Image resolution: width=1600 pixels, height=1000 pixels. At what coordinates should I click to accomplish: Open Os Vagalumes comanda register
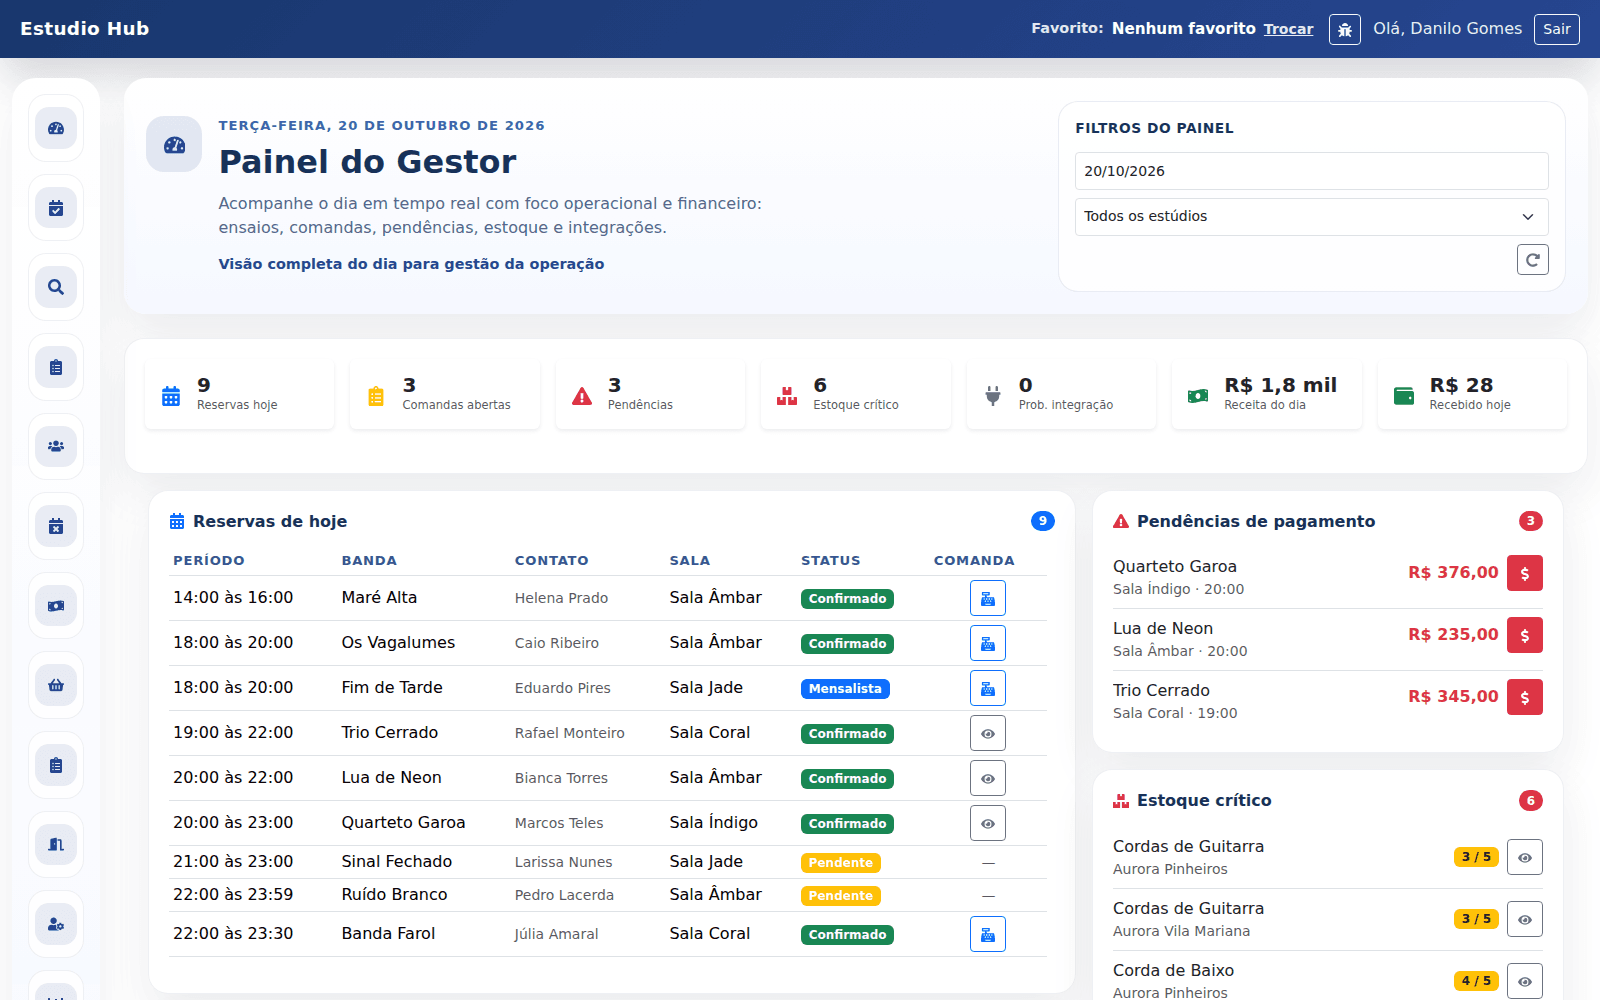(988, 643)
